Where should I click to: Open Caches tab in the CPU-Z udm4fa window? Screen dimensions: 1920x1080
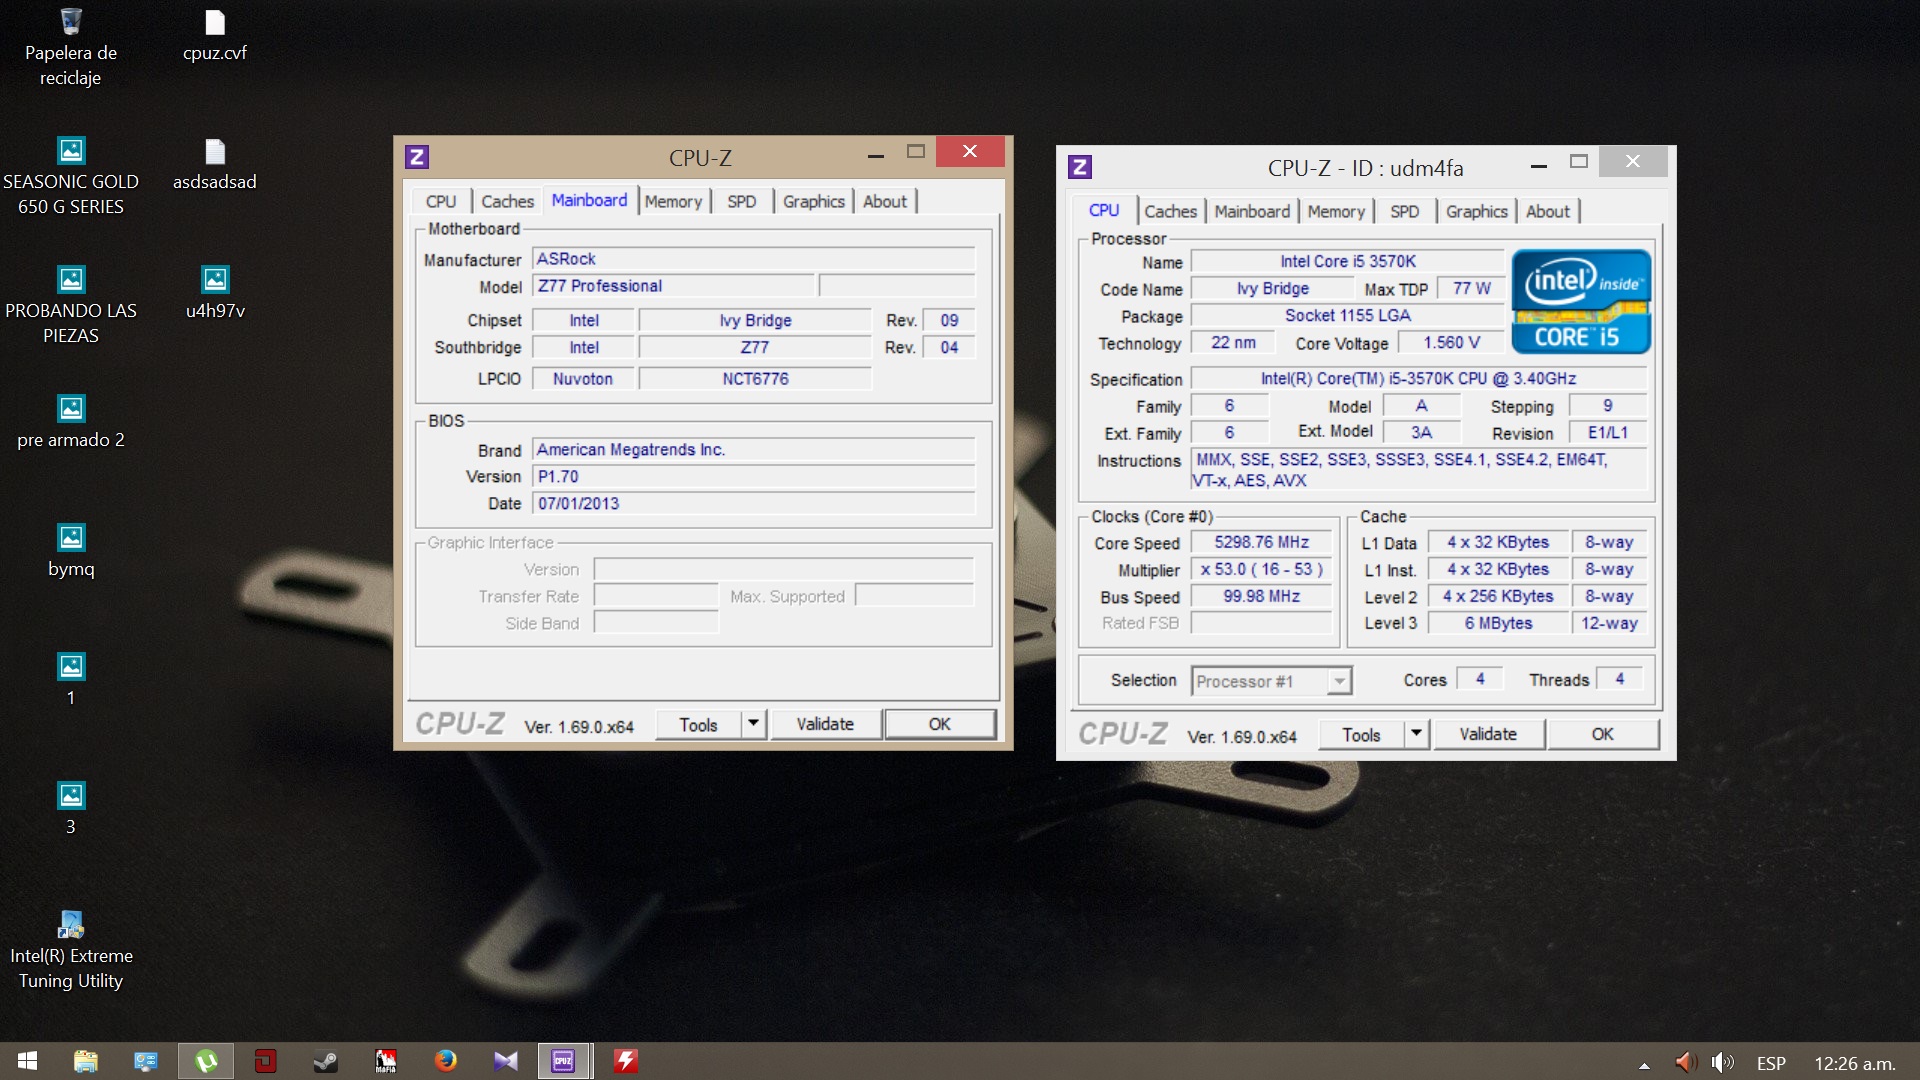pyautogui.click(x=1170, y=211)
